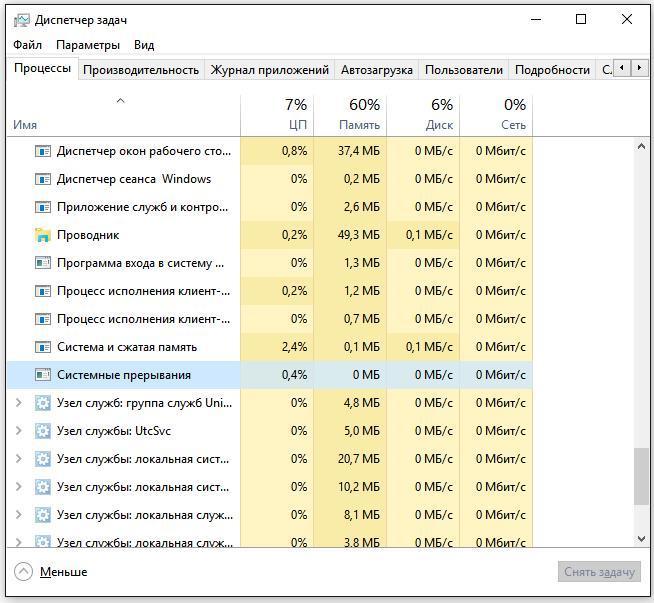The width and height of the screenshot is (654, 603).
Task: Click the vertical scrollbar thumb
Action: click(641, 476)
